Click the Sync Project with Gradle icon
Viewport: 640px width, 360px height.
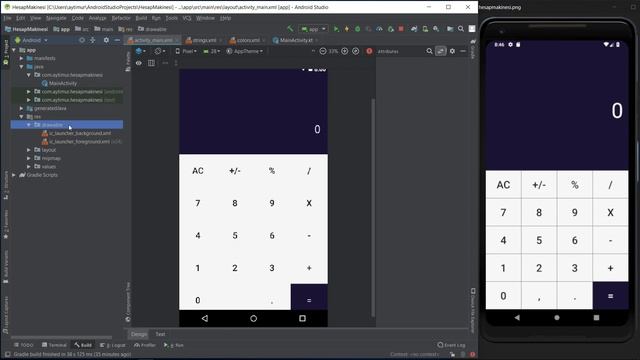coord(414,29)
